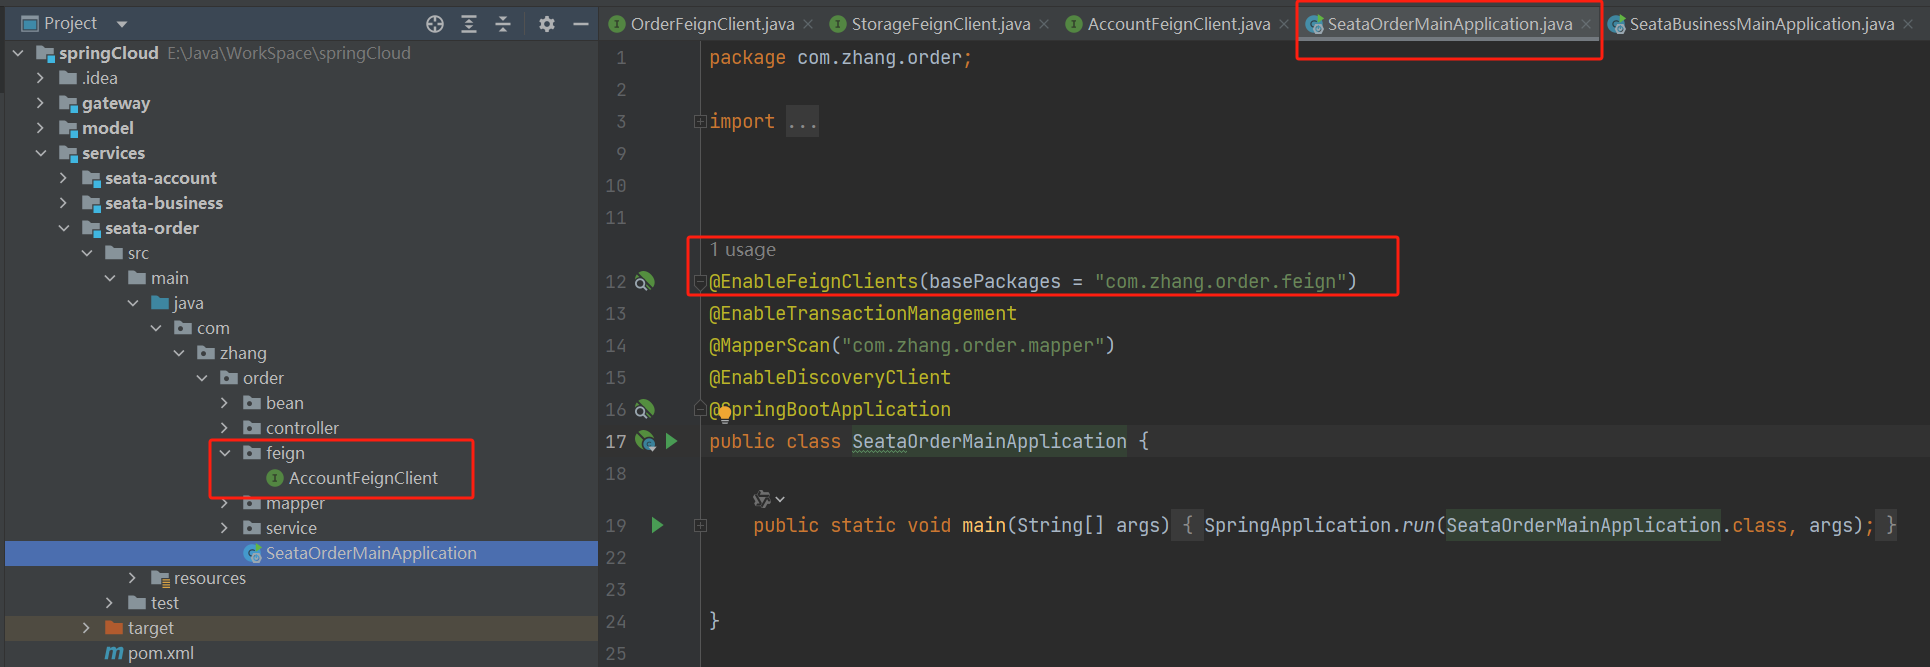Expand the folded import block

coord(700,122)
